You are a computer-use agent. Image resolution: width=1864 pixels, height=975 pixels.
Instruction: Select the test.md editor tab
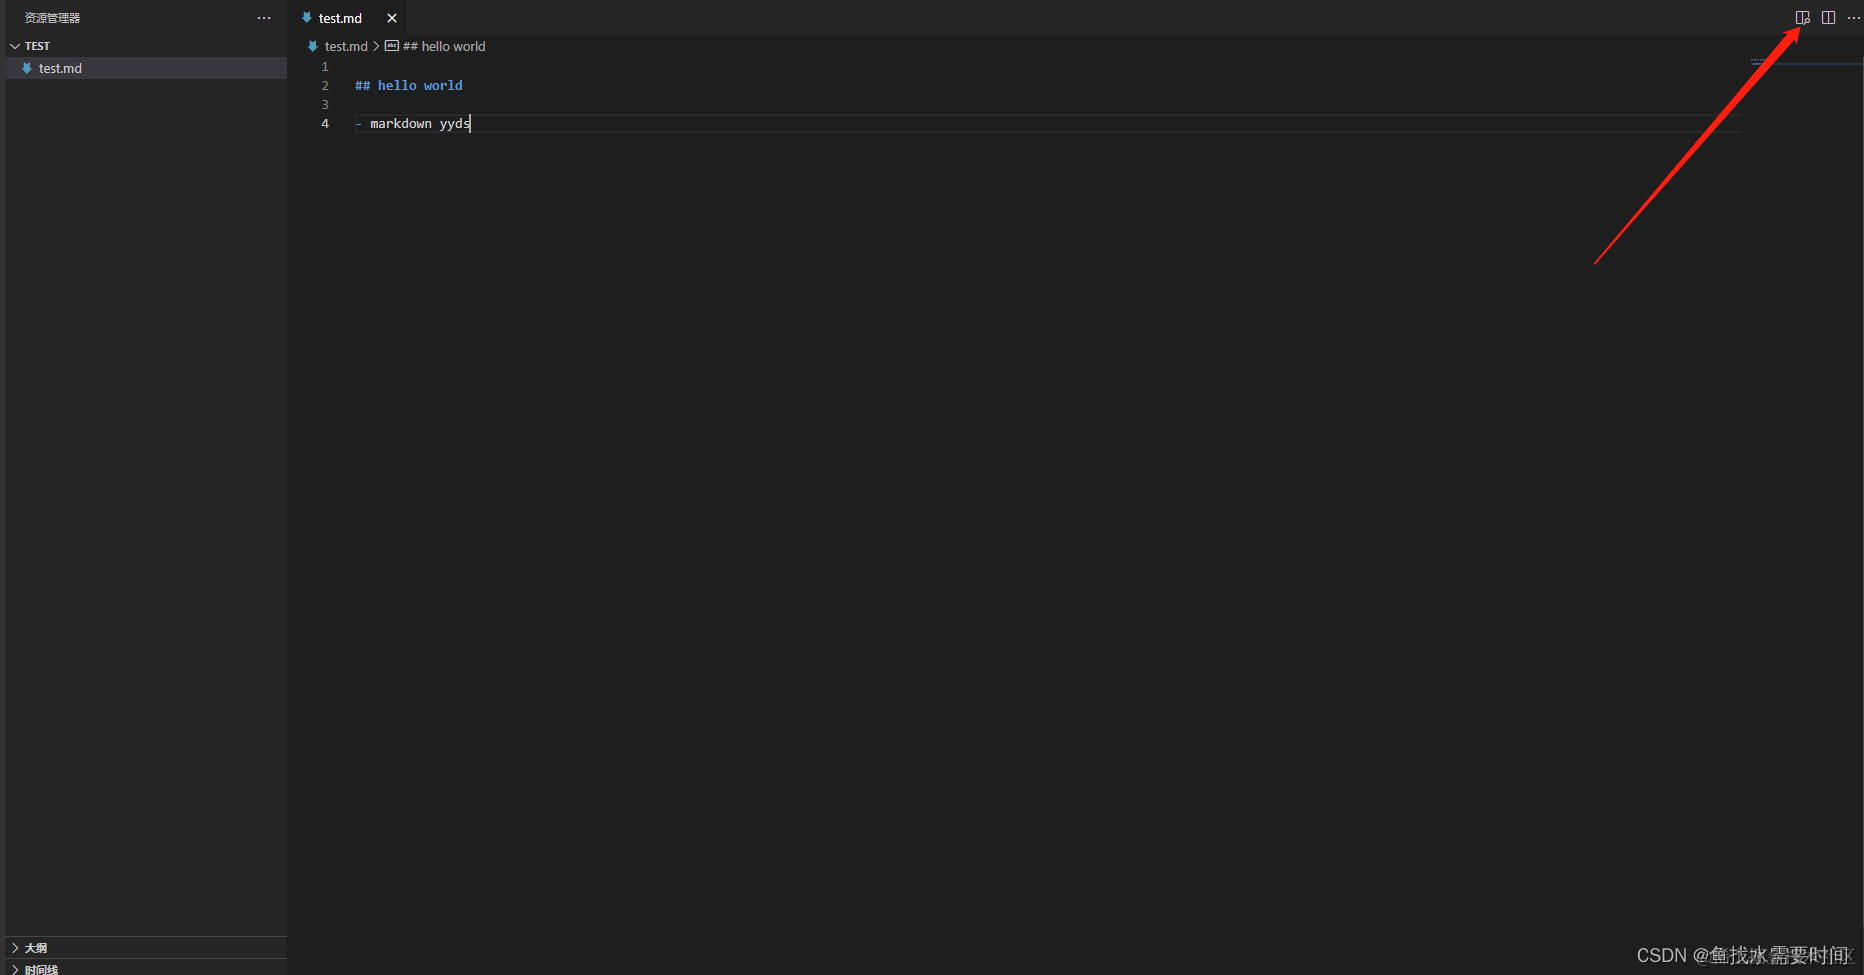click(x=349, y=18)
